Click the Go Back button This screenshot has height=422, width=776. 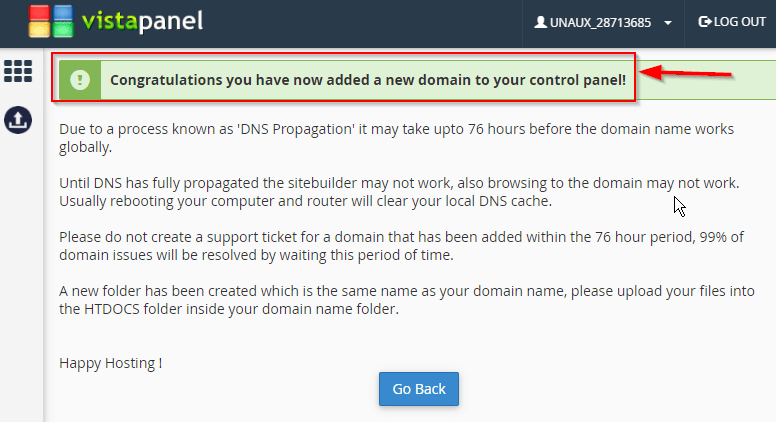coord(419,389)
